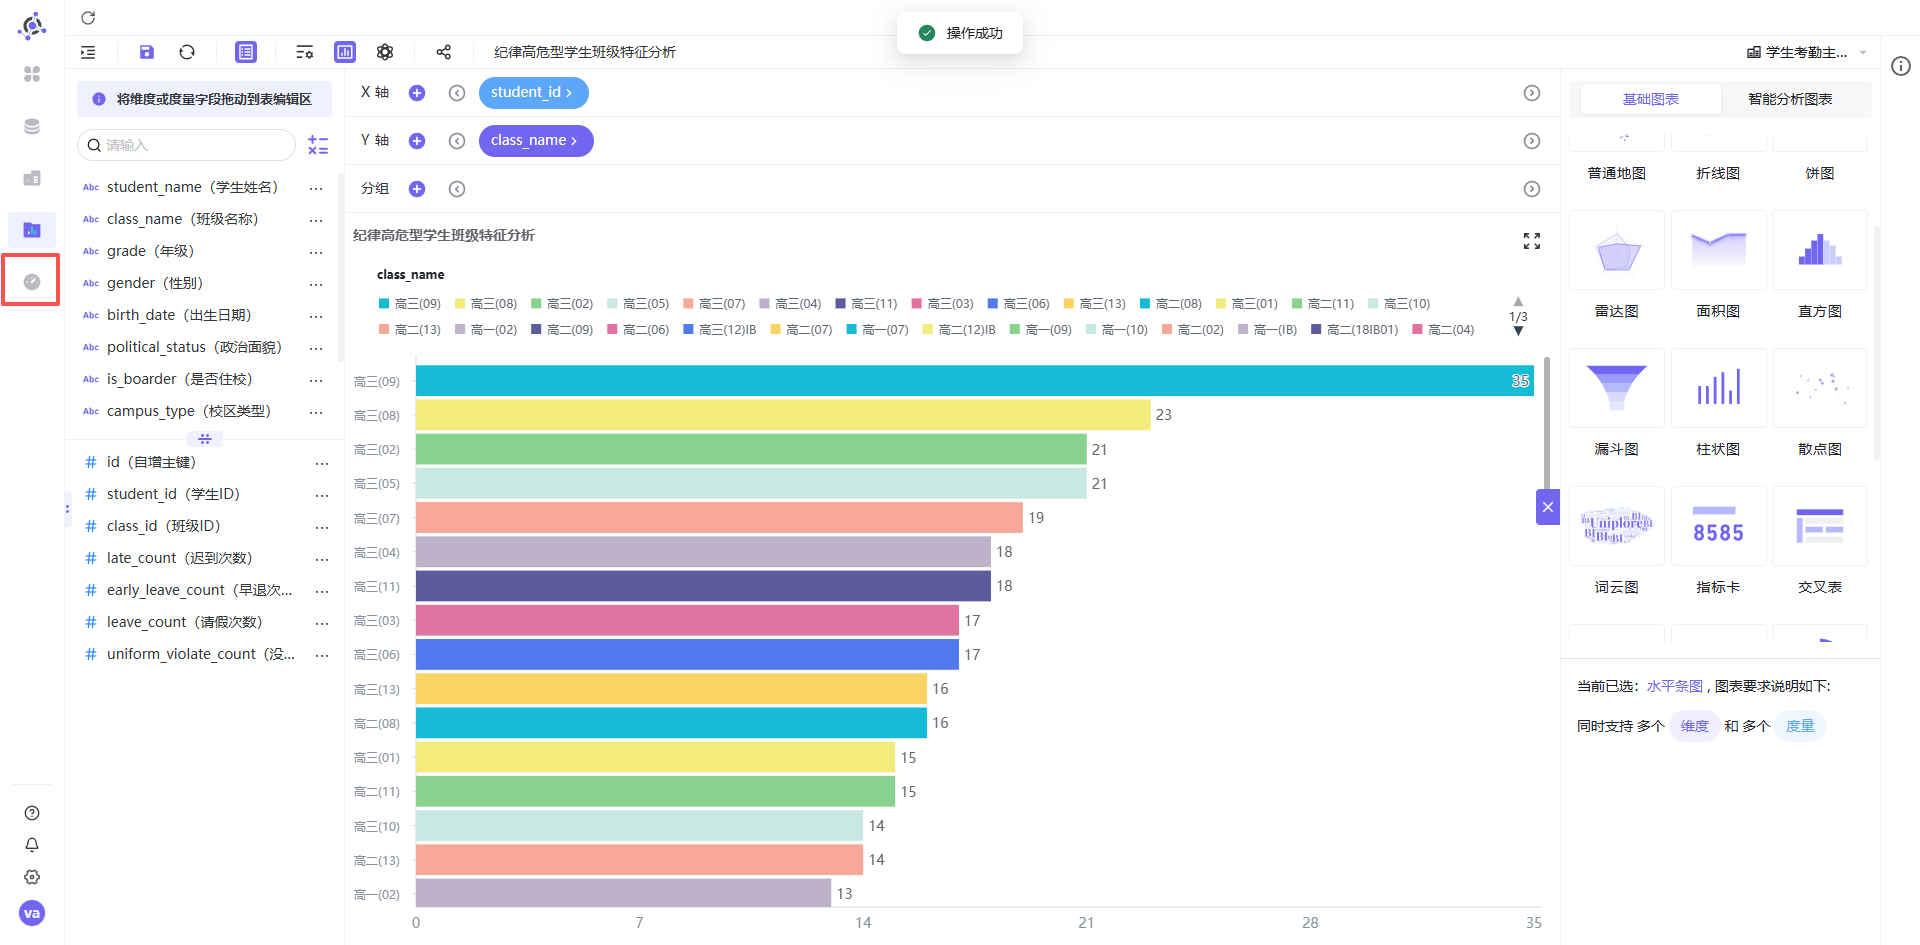Click the refresh data icon beside save
This screenshot has width=1920, height=945.
click(x=187, y=52)
